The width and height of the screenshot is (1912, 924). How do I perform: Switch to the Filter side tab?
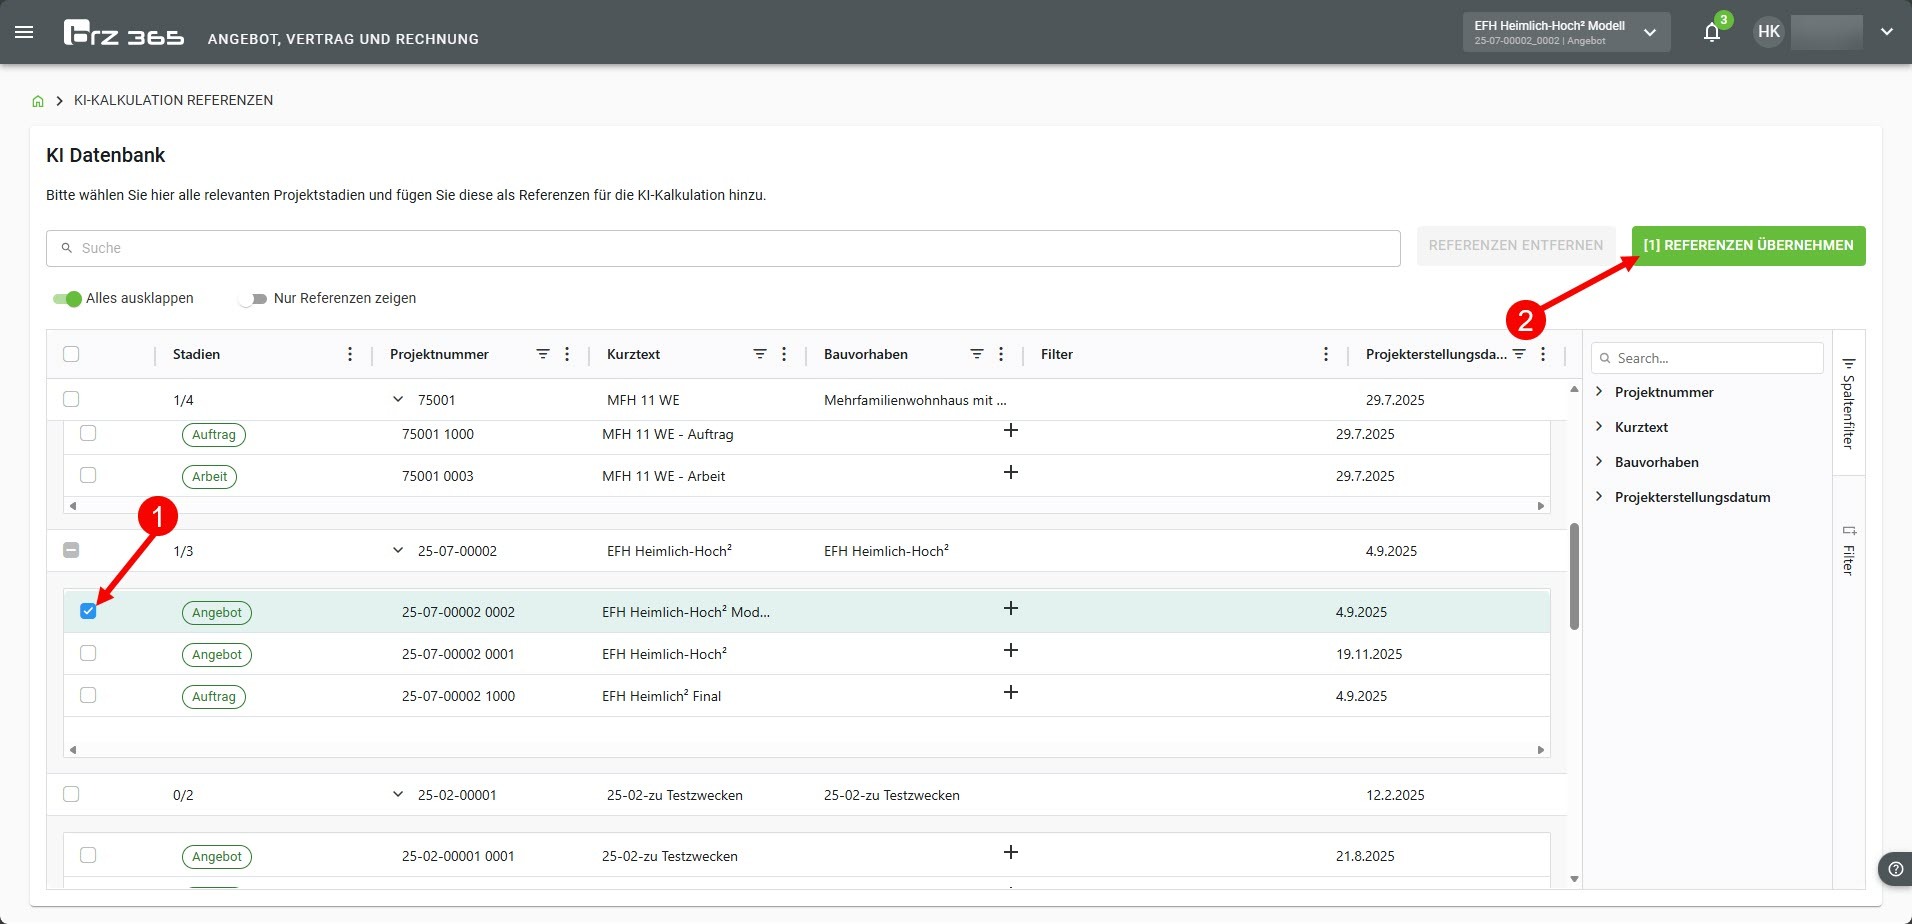point(1848,550)
